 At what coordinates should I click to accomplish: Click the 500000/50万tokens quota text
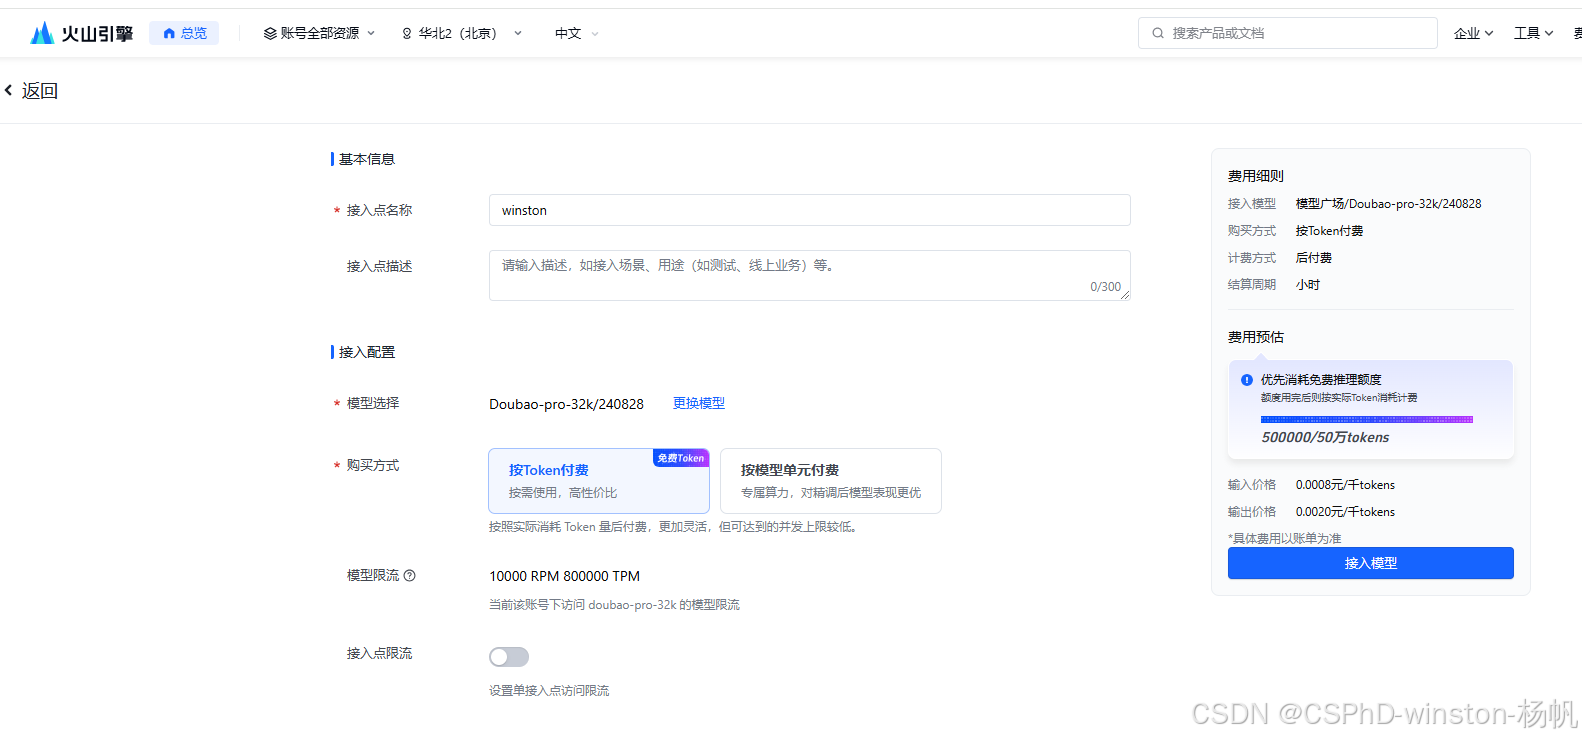tap(1325, 437)
